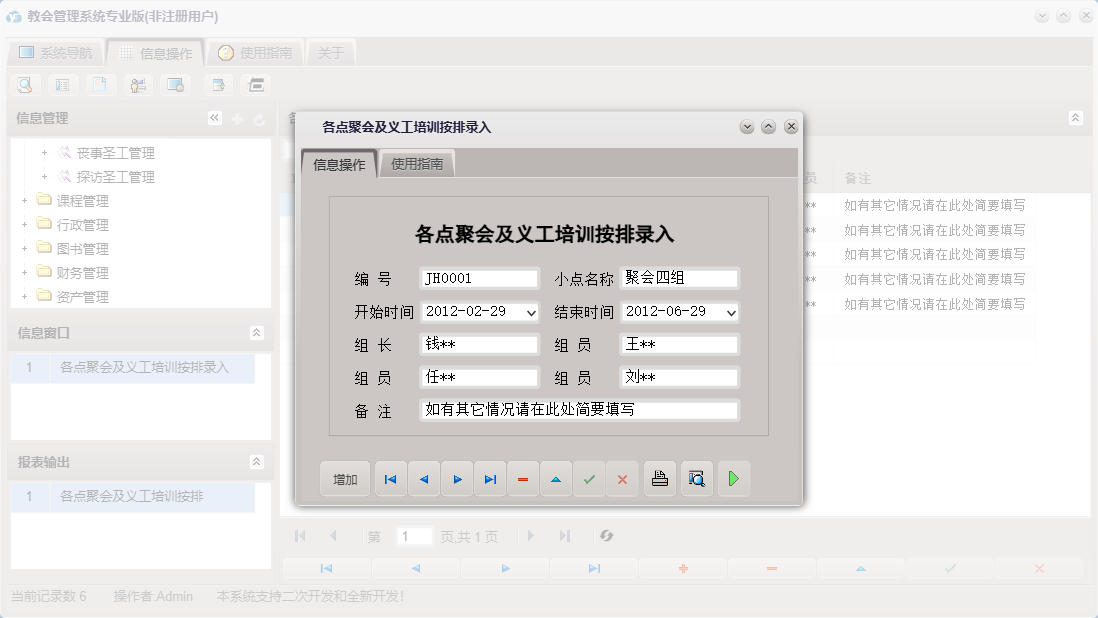The height and width of the screenshot is (618, 1098).
Task: Click the 备注 input field
Action: (x=578, y=410)
